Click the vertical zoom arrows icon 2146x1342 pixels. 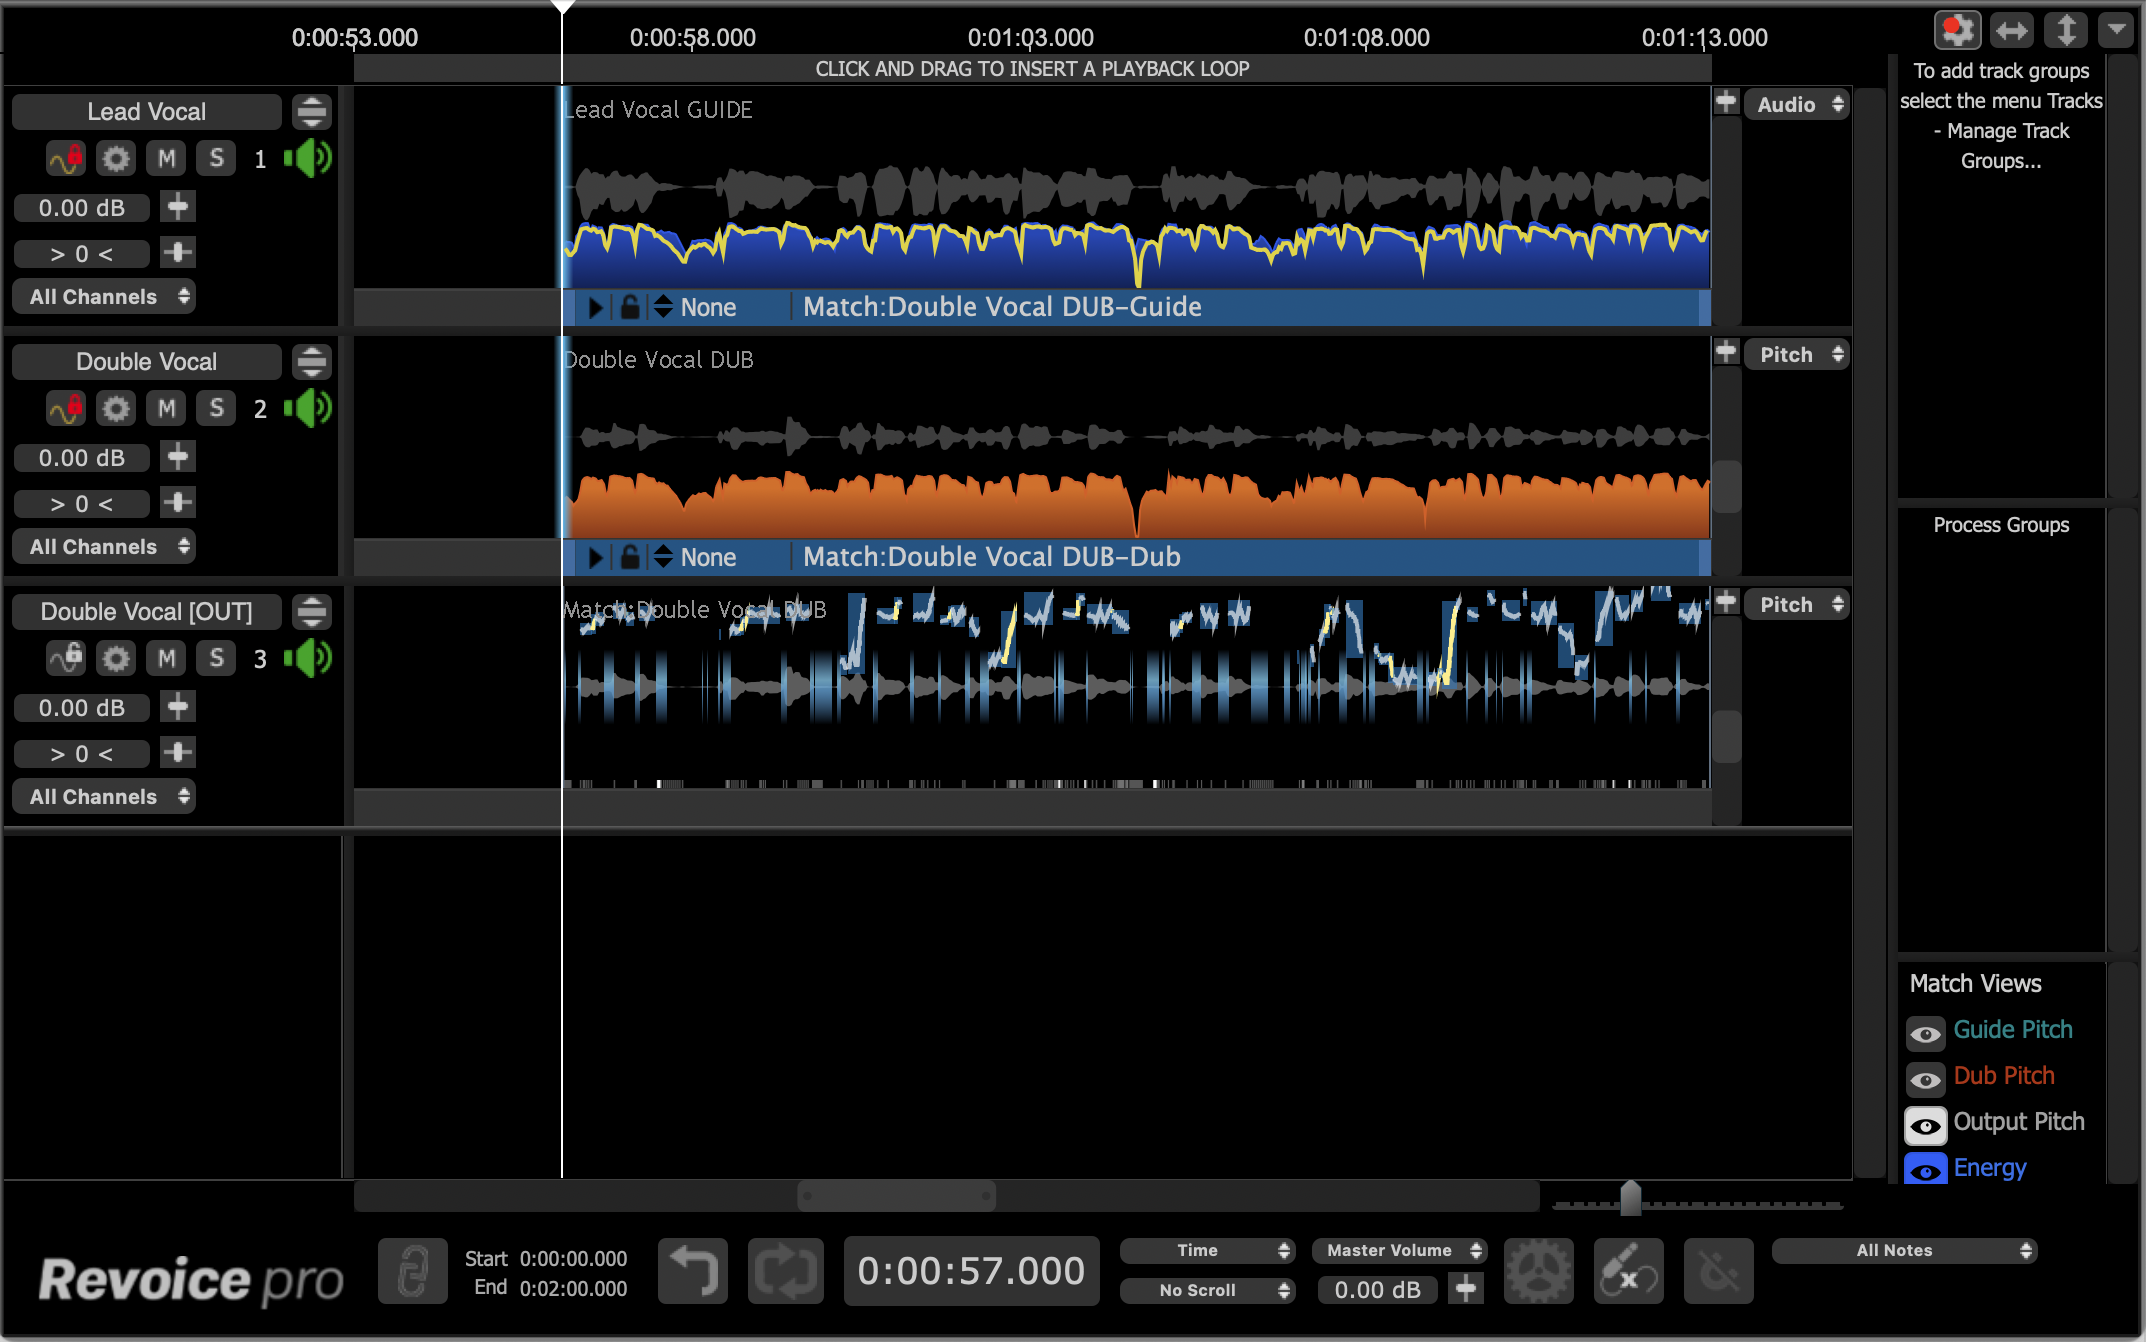click(2065, 31)
